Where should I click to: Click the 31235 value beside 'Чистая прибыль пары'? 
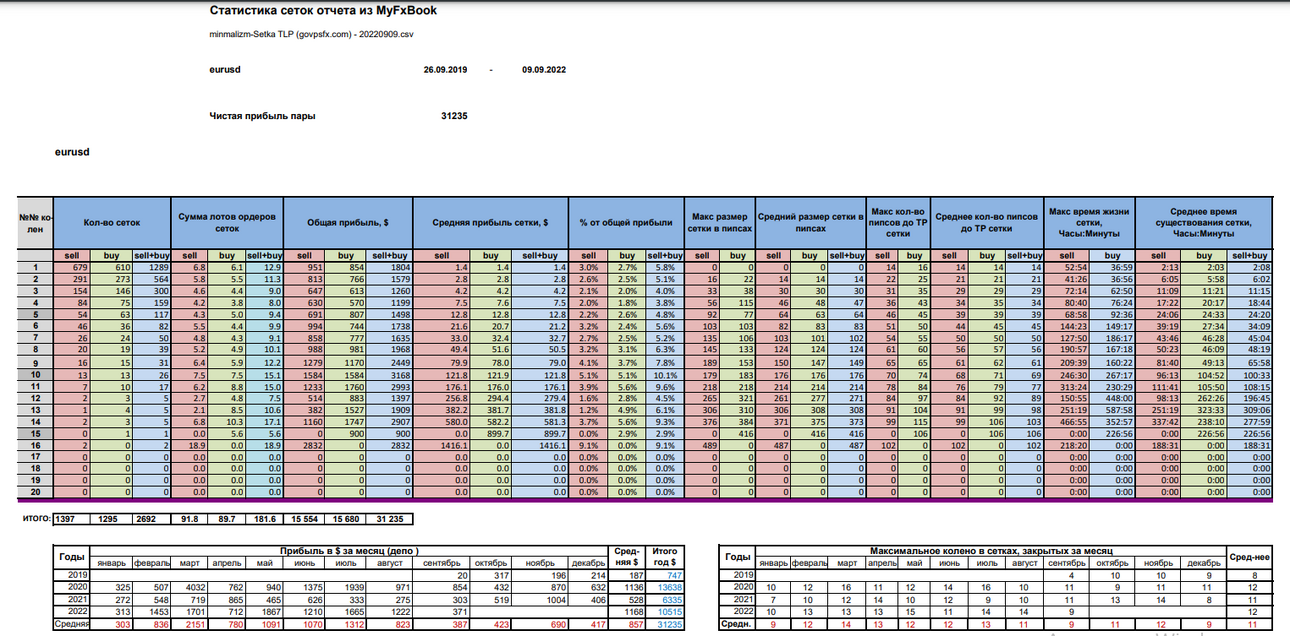click(x=455, y=116)
